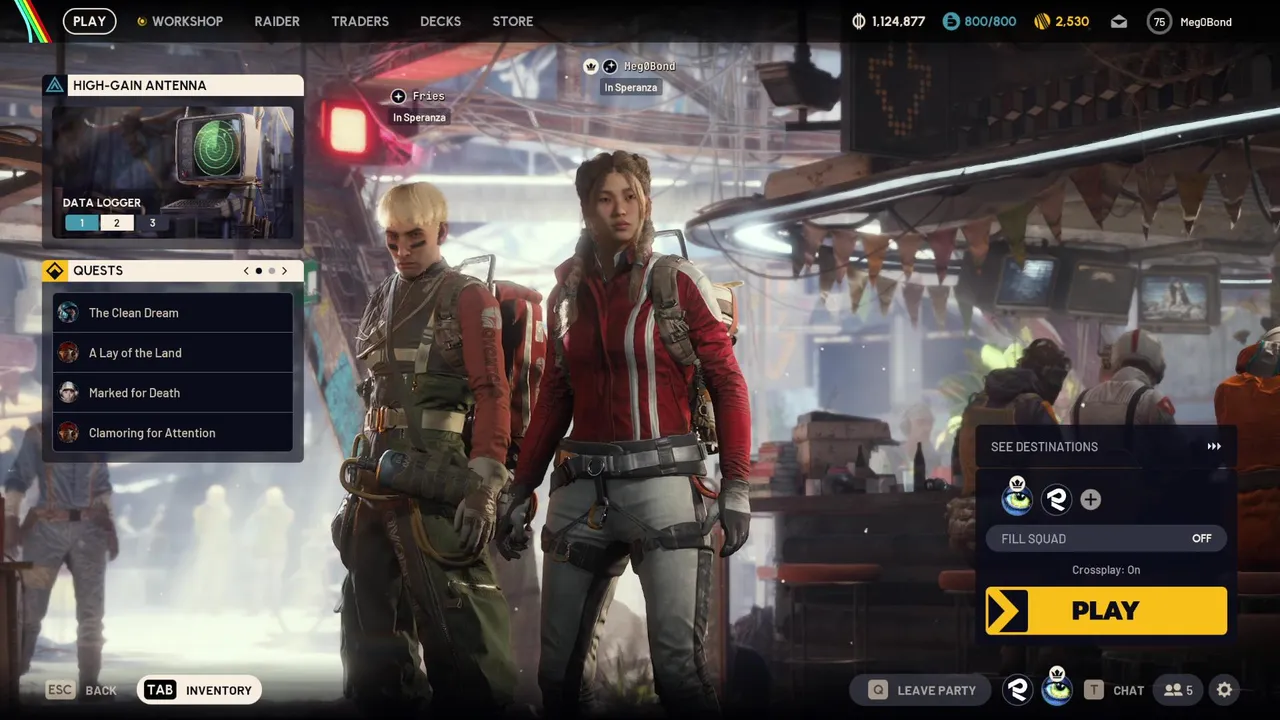Select Data Logger stage 3
The height and width of the screenshot is (720, 1280).
pos(152,223)
